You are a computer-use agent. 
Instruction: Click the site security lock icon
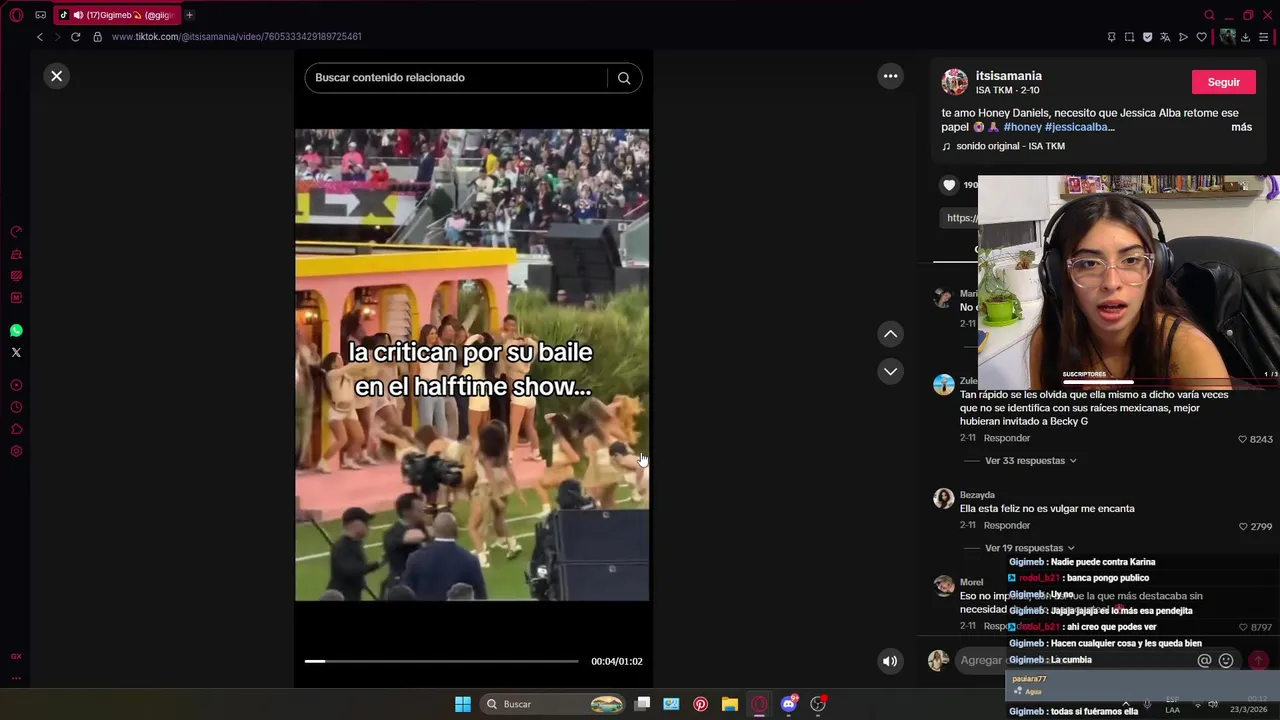(x=97, y=37)
